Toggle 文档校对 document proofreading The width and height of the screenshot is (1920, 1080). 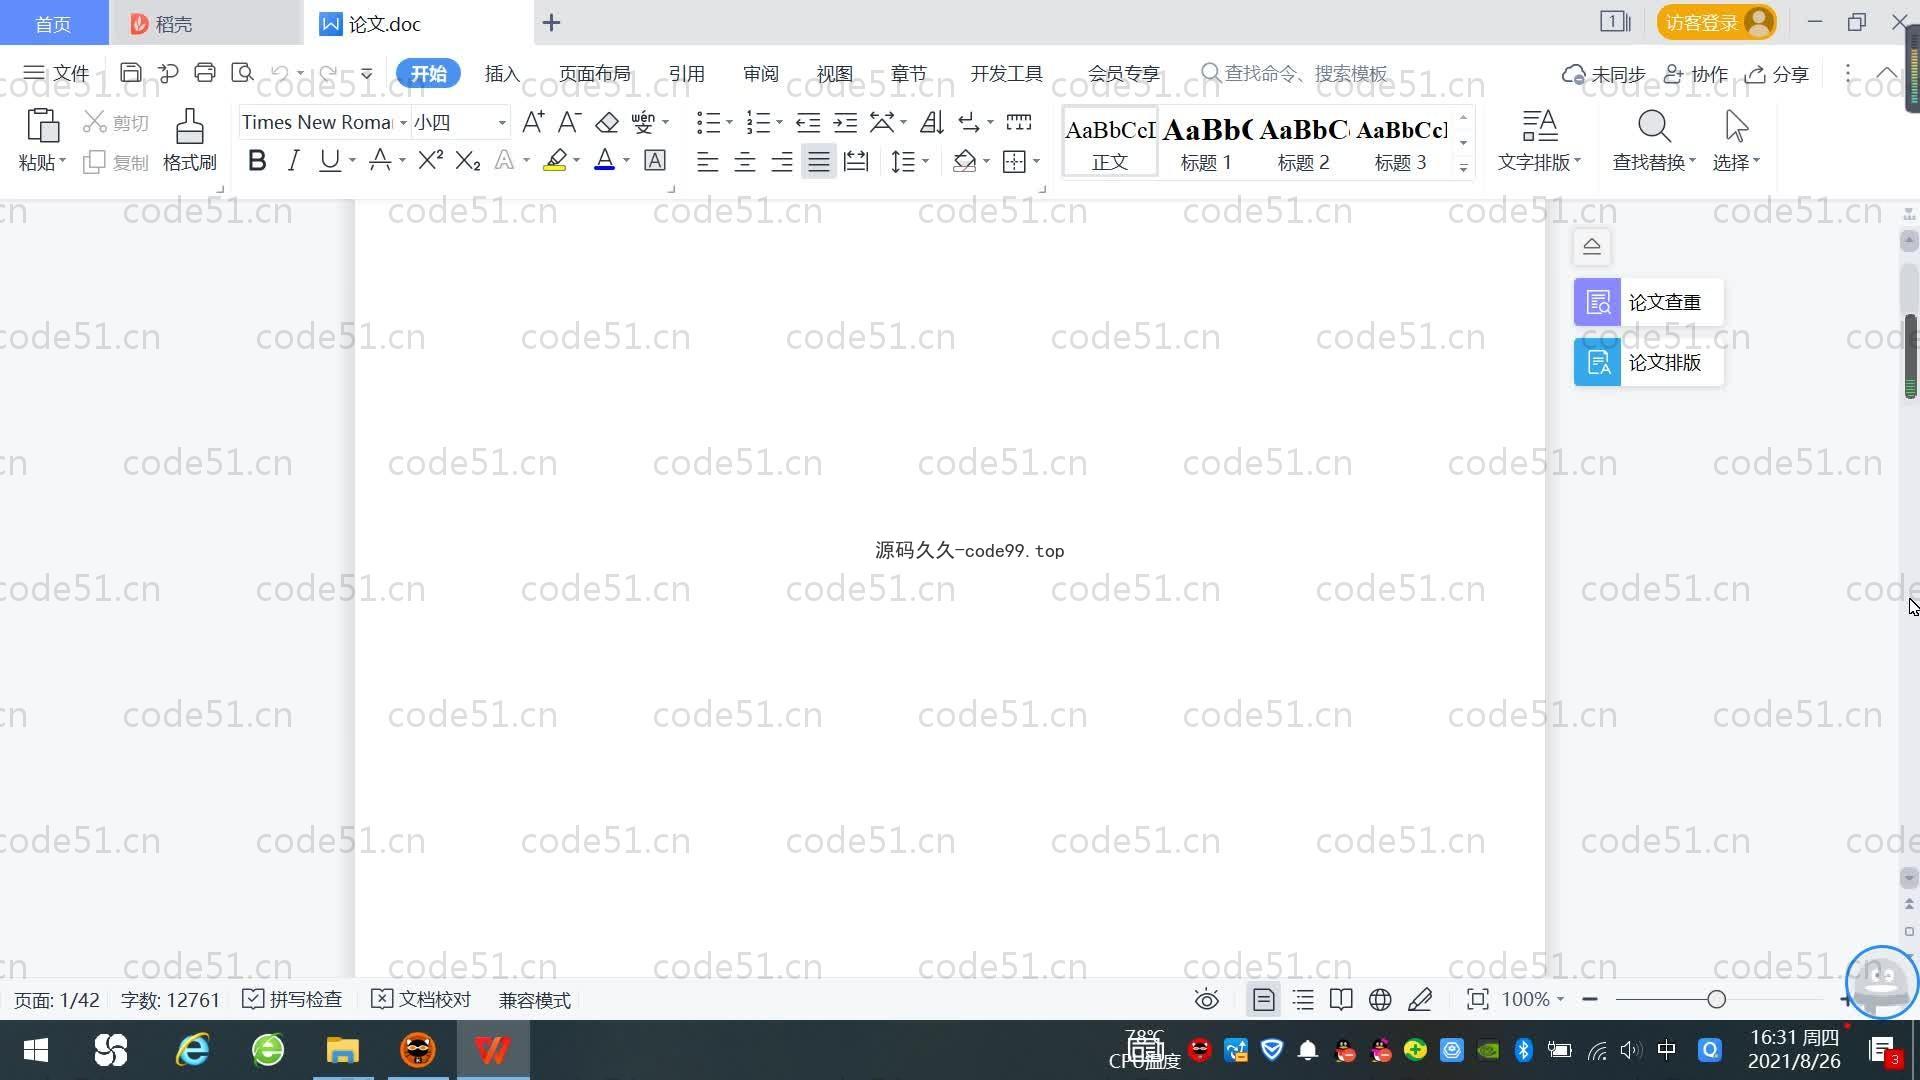tap(421, 1000)
